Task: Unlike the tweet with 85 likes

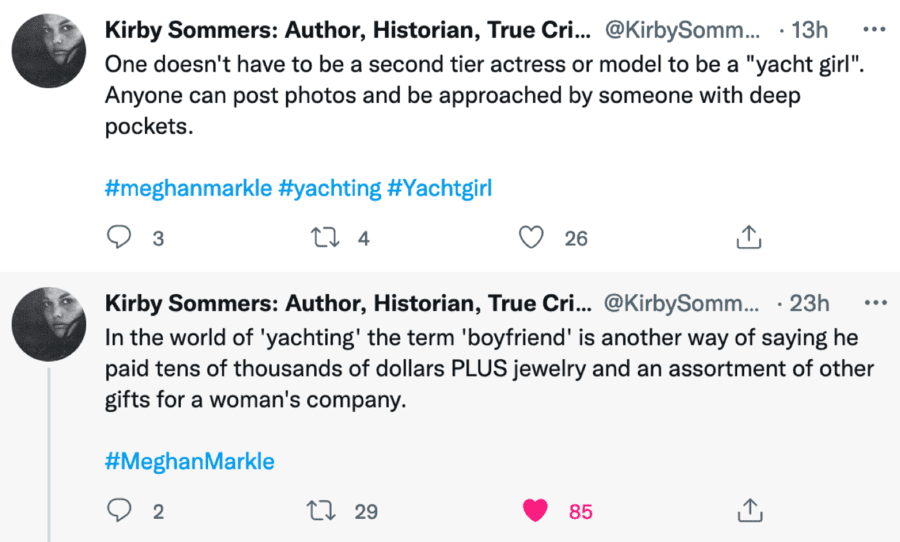Action: [536, 511]
